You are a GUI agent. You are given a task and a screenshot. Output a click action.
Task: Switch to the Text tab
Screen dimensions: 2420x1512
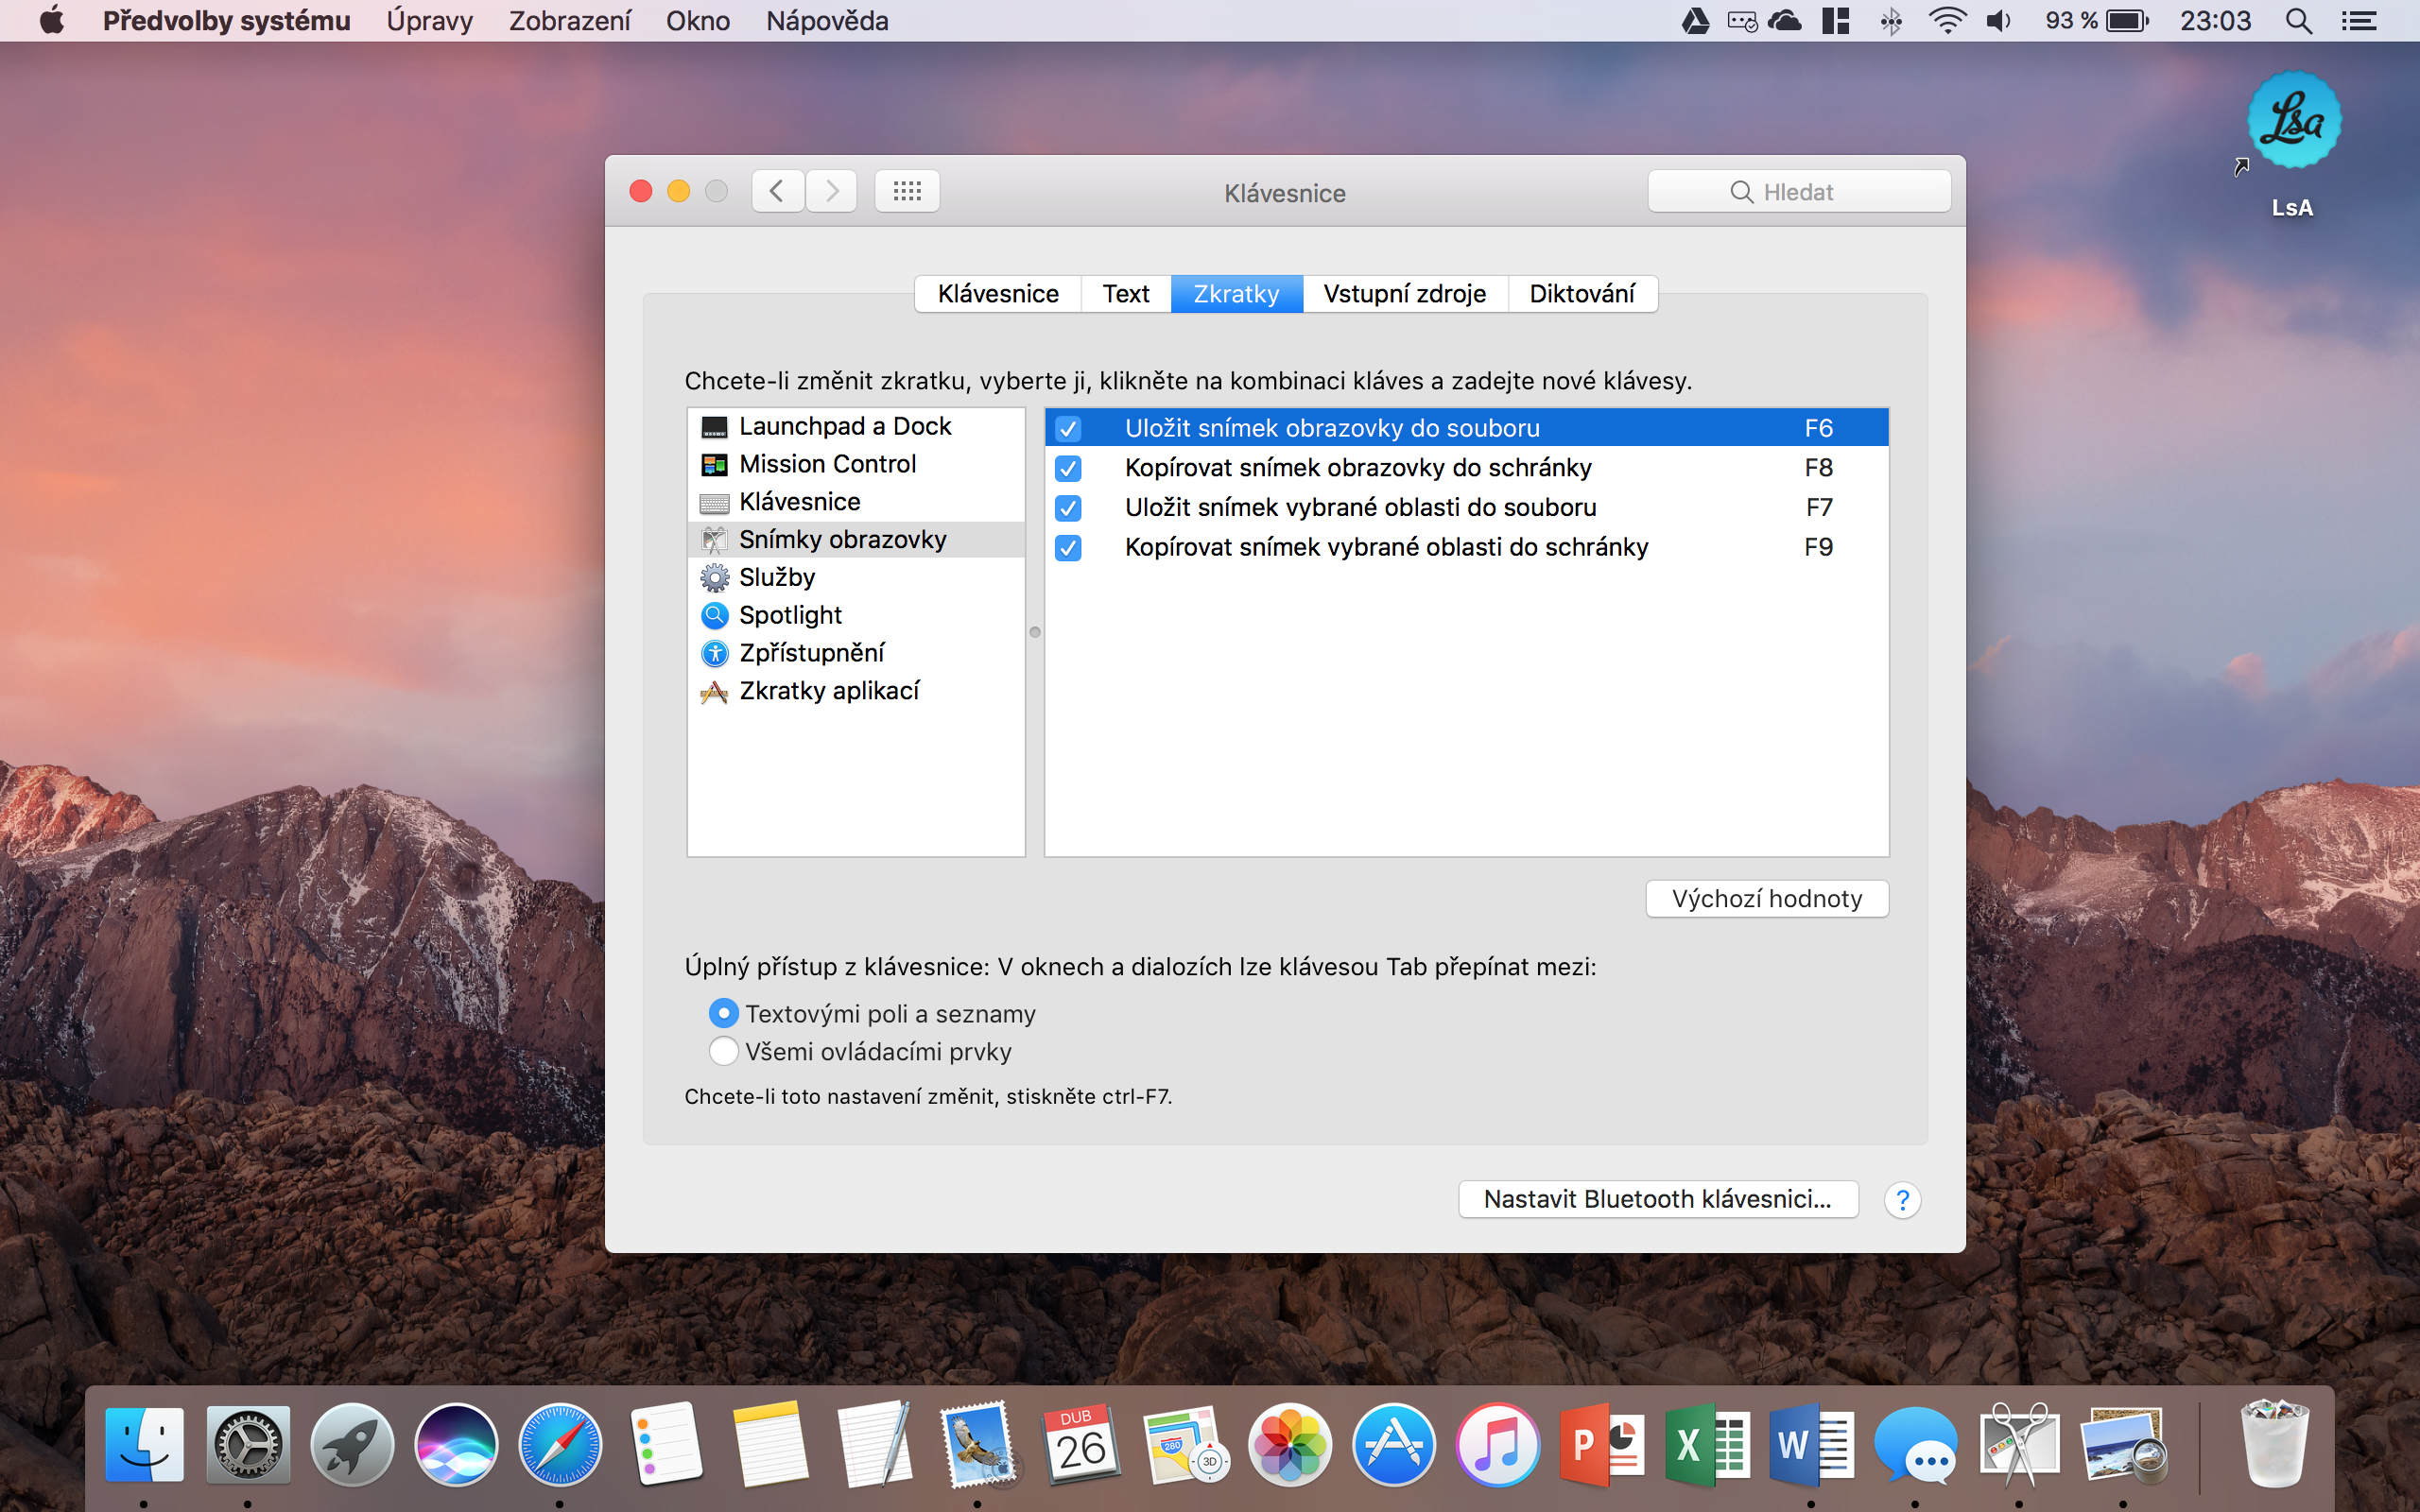[1125, 293]
